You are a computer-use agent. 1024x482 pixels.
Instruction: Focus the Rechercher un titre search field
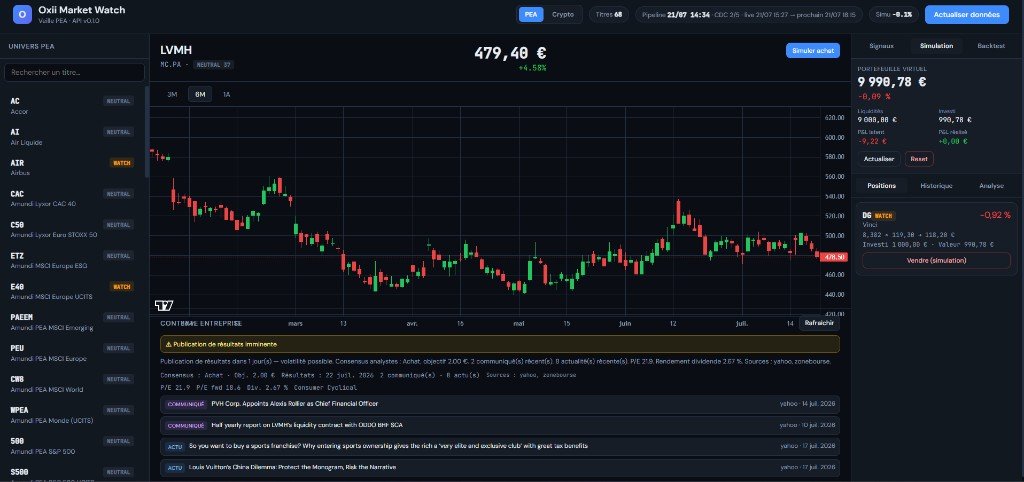point(74,72)
